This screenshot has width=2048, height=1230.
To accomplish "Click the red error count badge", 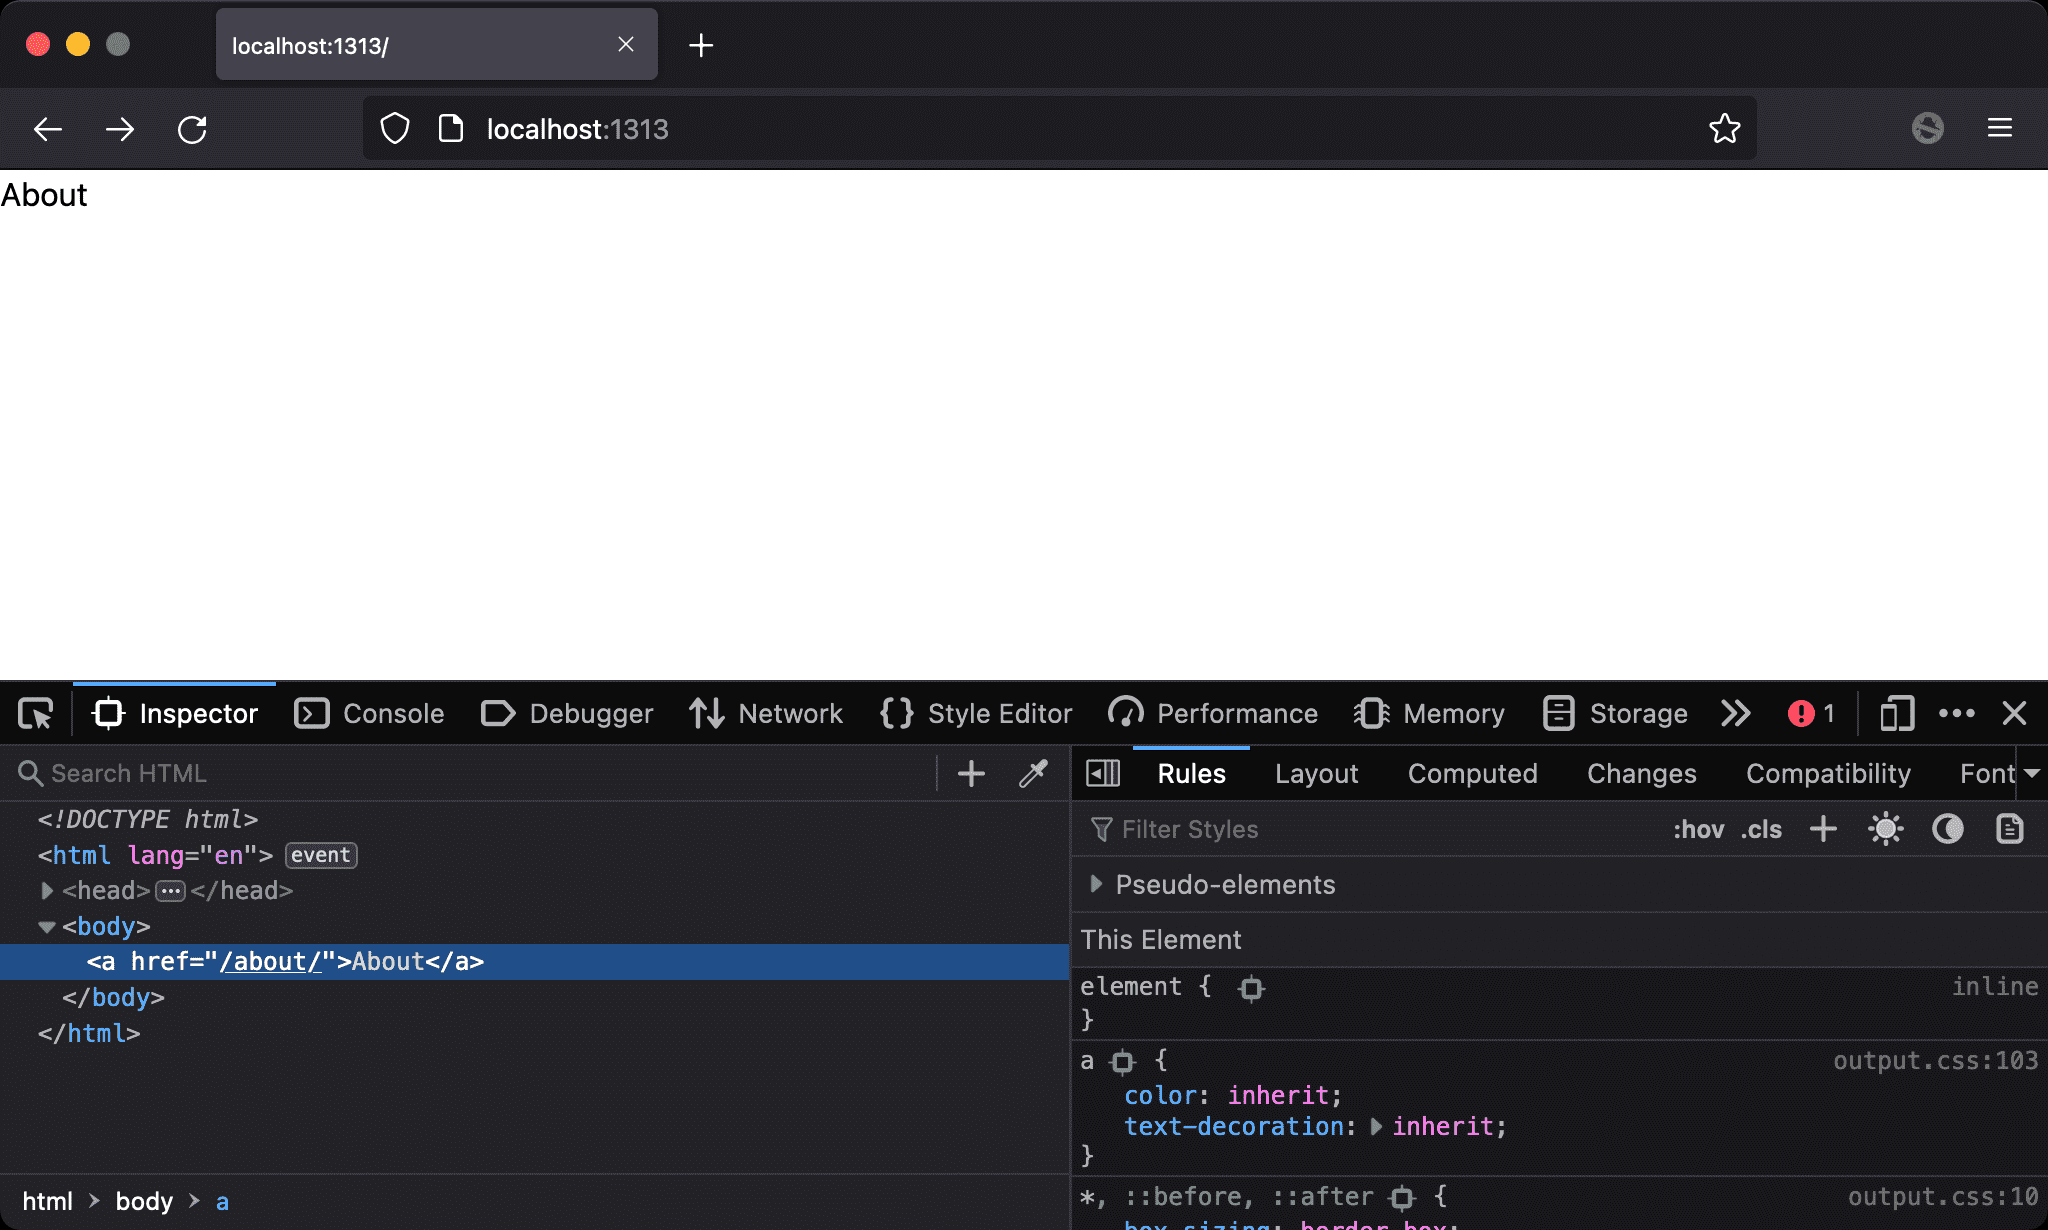I will click(1811, 714).
